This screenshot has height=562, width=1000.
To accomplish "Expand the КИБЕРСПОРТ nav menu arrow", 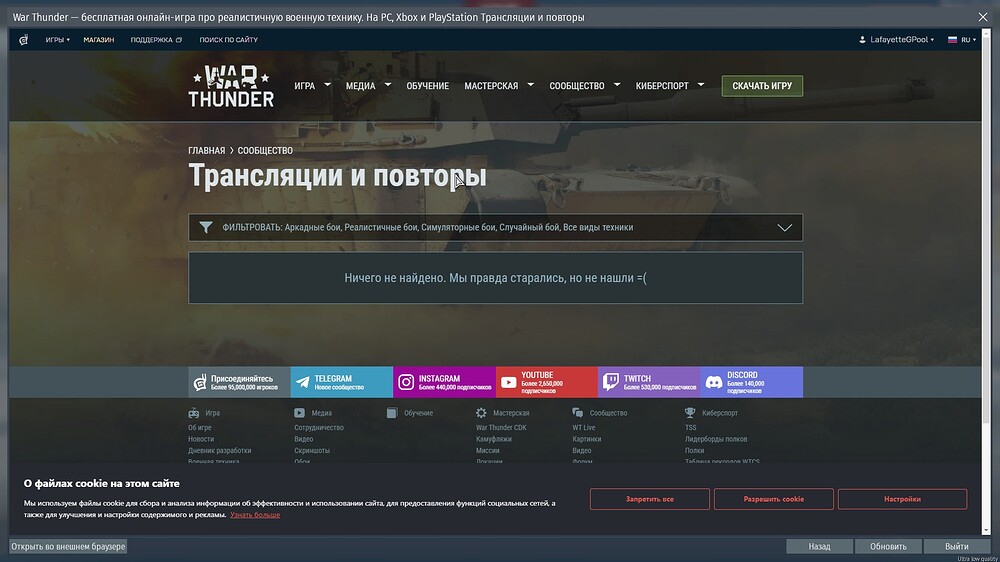I will tap(701, 85).
